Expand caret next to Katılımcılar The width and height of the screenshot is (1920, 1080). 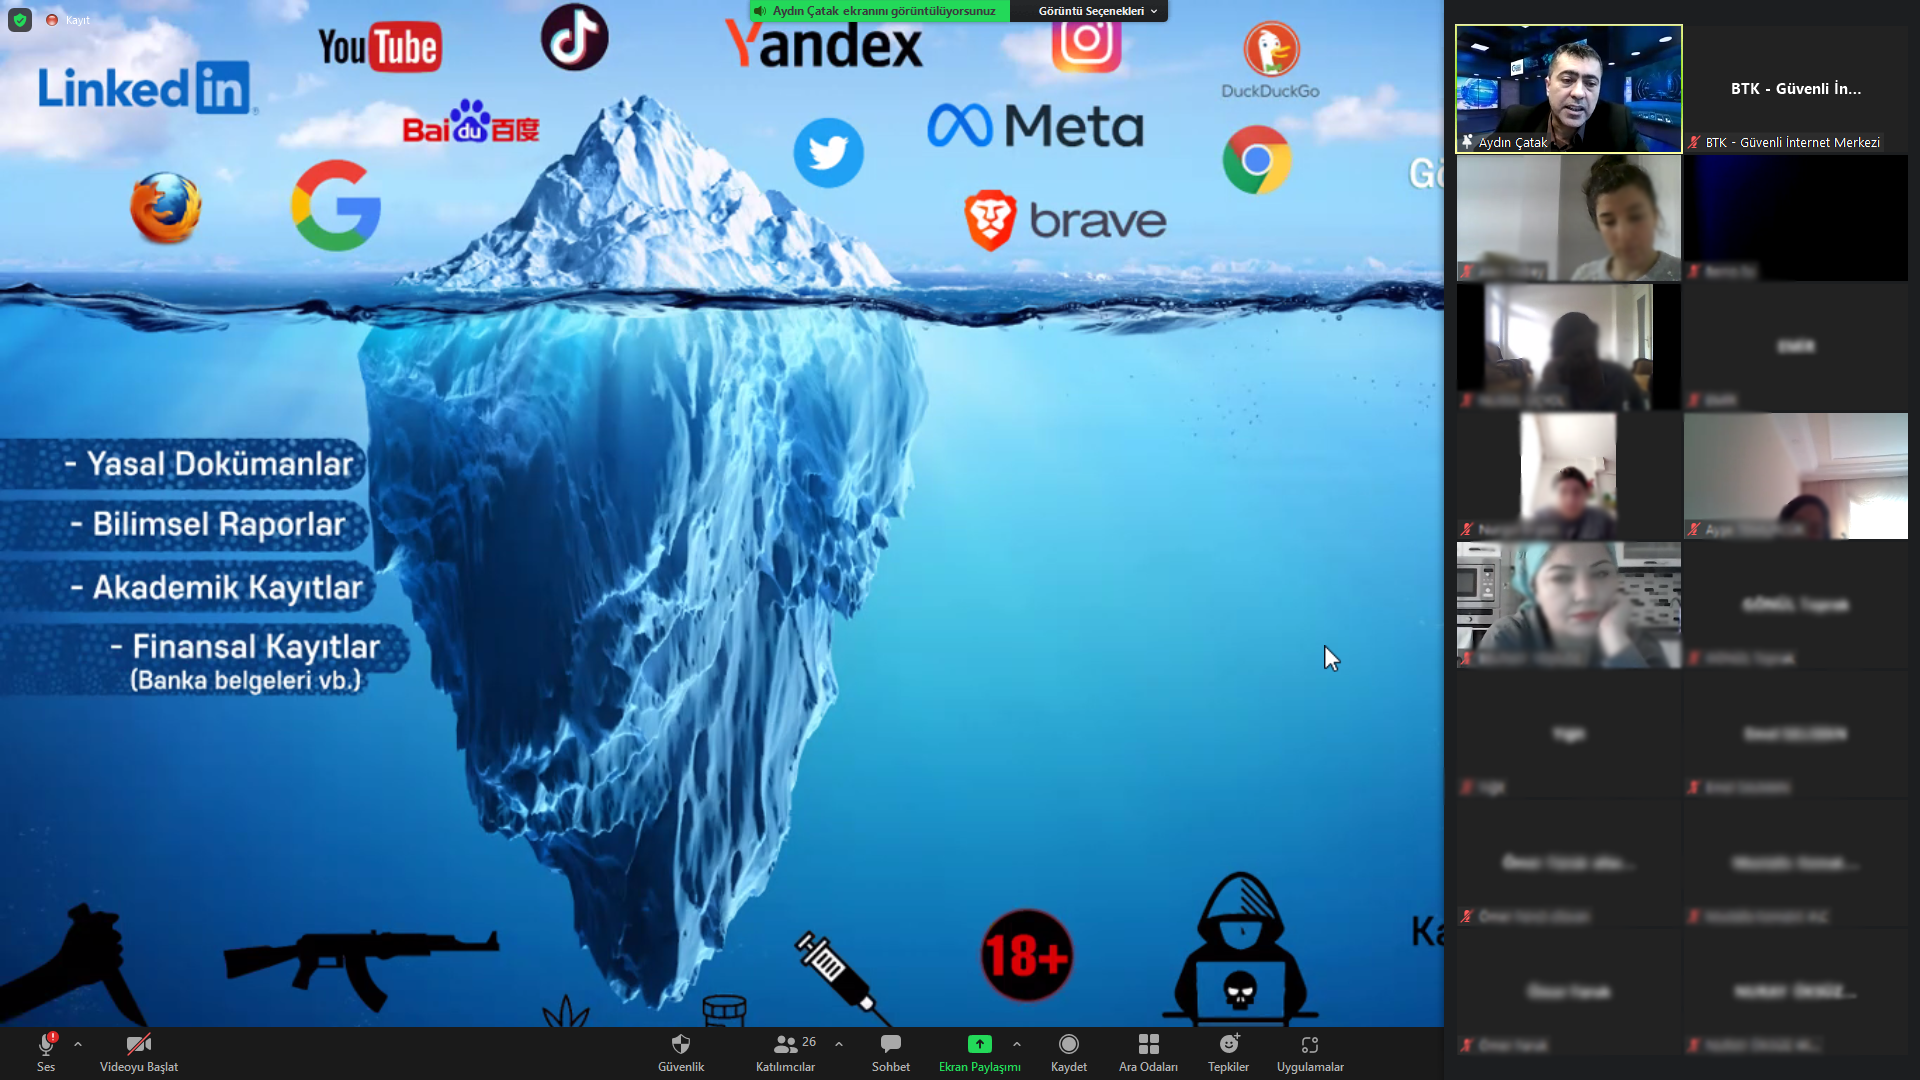(839, 1044)
